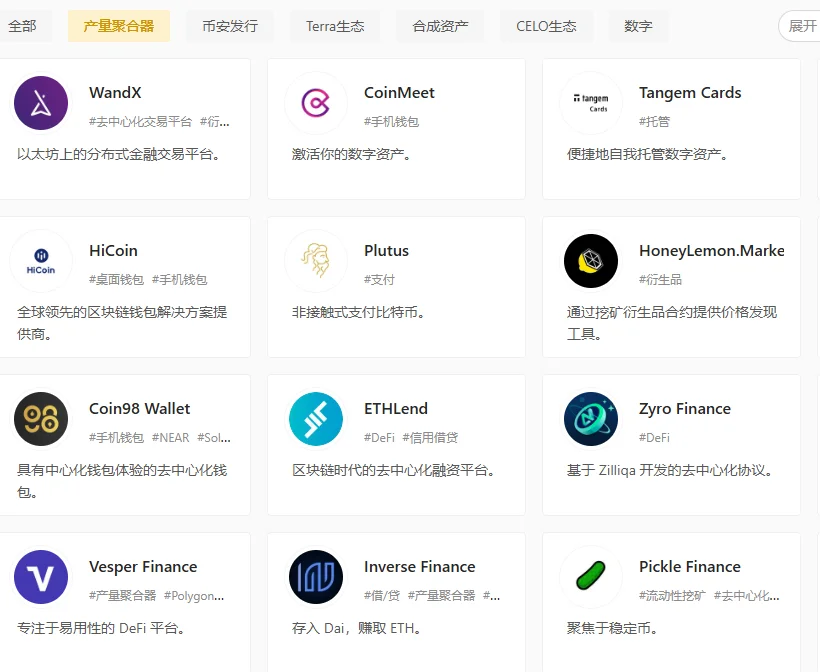Image resolution: width=820 pixels, height=672 pixels.
Task: Click the #托管 tag under Tangem Cards
Action: click(655, 122)
